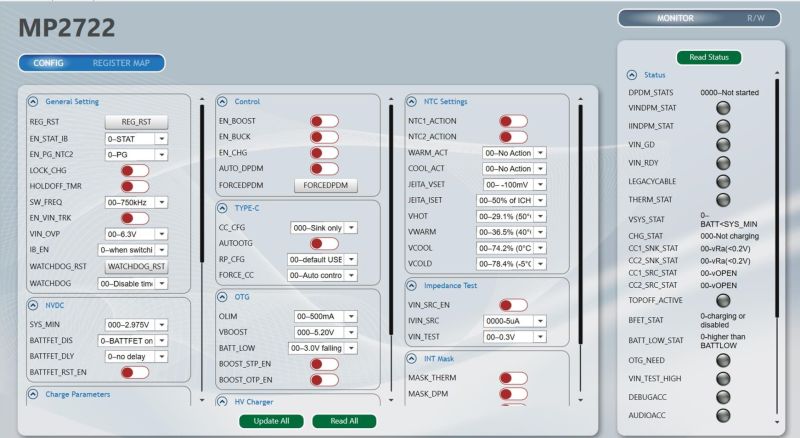800x438 pixels.
Task: Click the WATCHDOG_RST button
Action: (136, 266)
